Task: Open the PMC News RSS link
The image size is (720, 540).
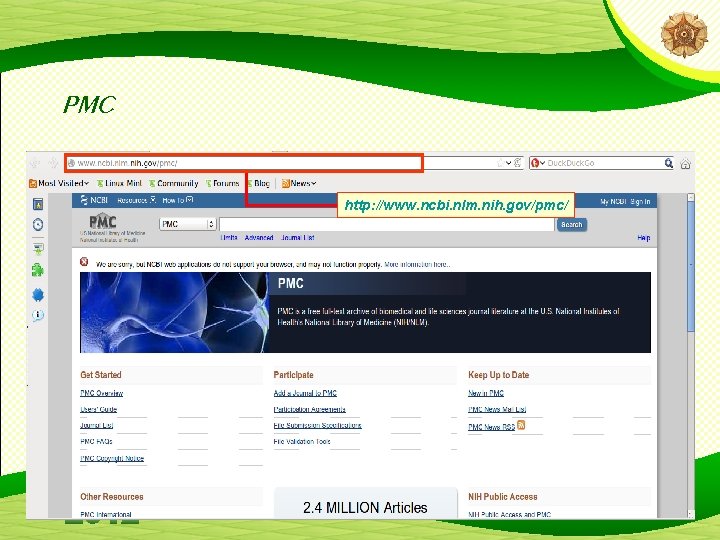Action: (x=491, y=427)
